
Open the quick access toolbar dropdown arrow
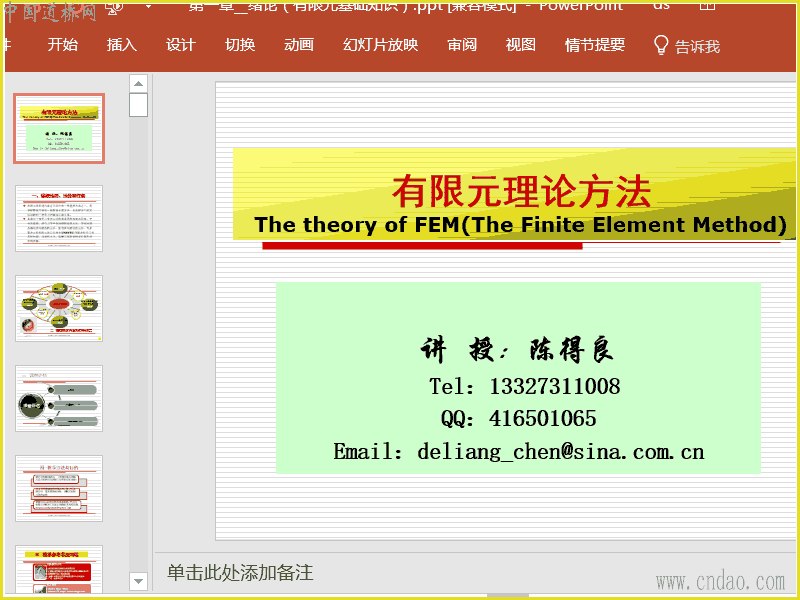(148, 6)
